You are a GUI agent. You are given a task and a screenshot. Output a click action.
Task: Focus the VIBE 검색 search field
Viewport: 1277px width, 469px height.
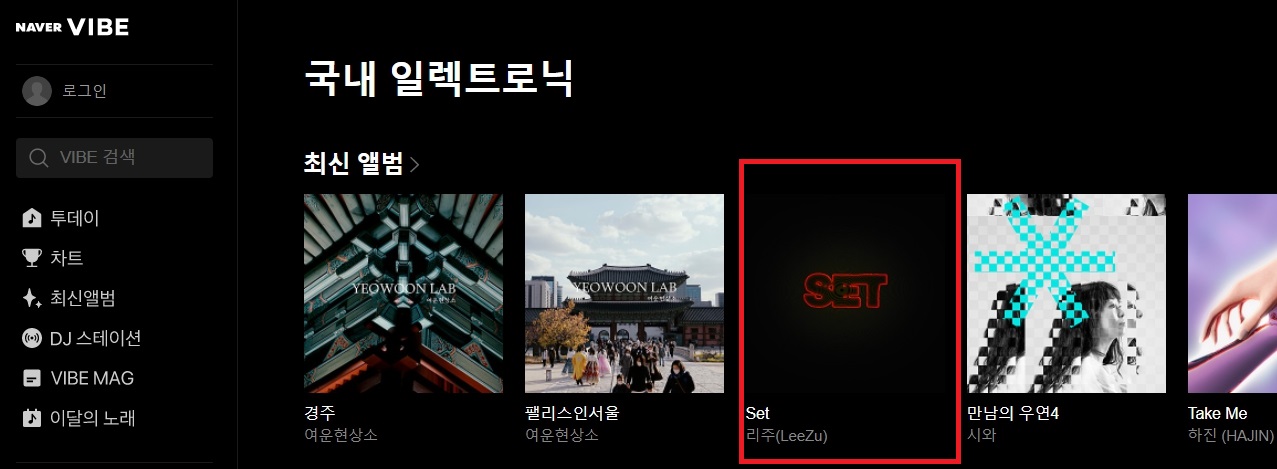[x=114, y=158]
